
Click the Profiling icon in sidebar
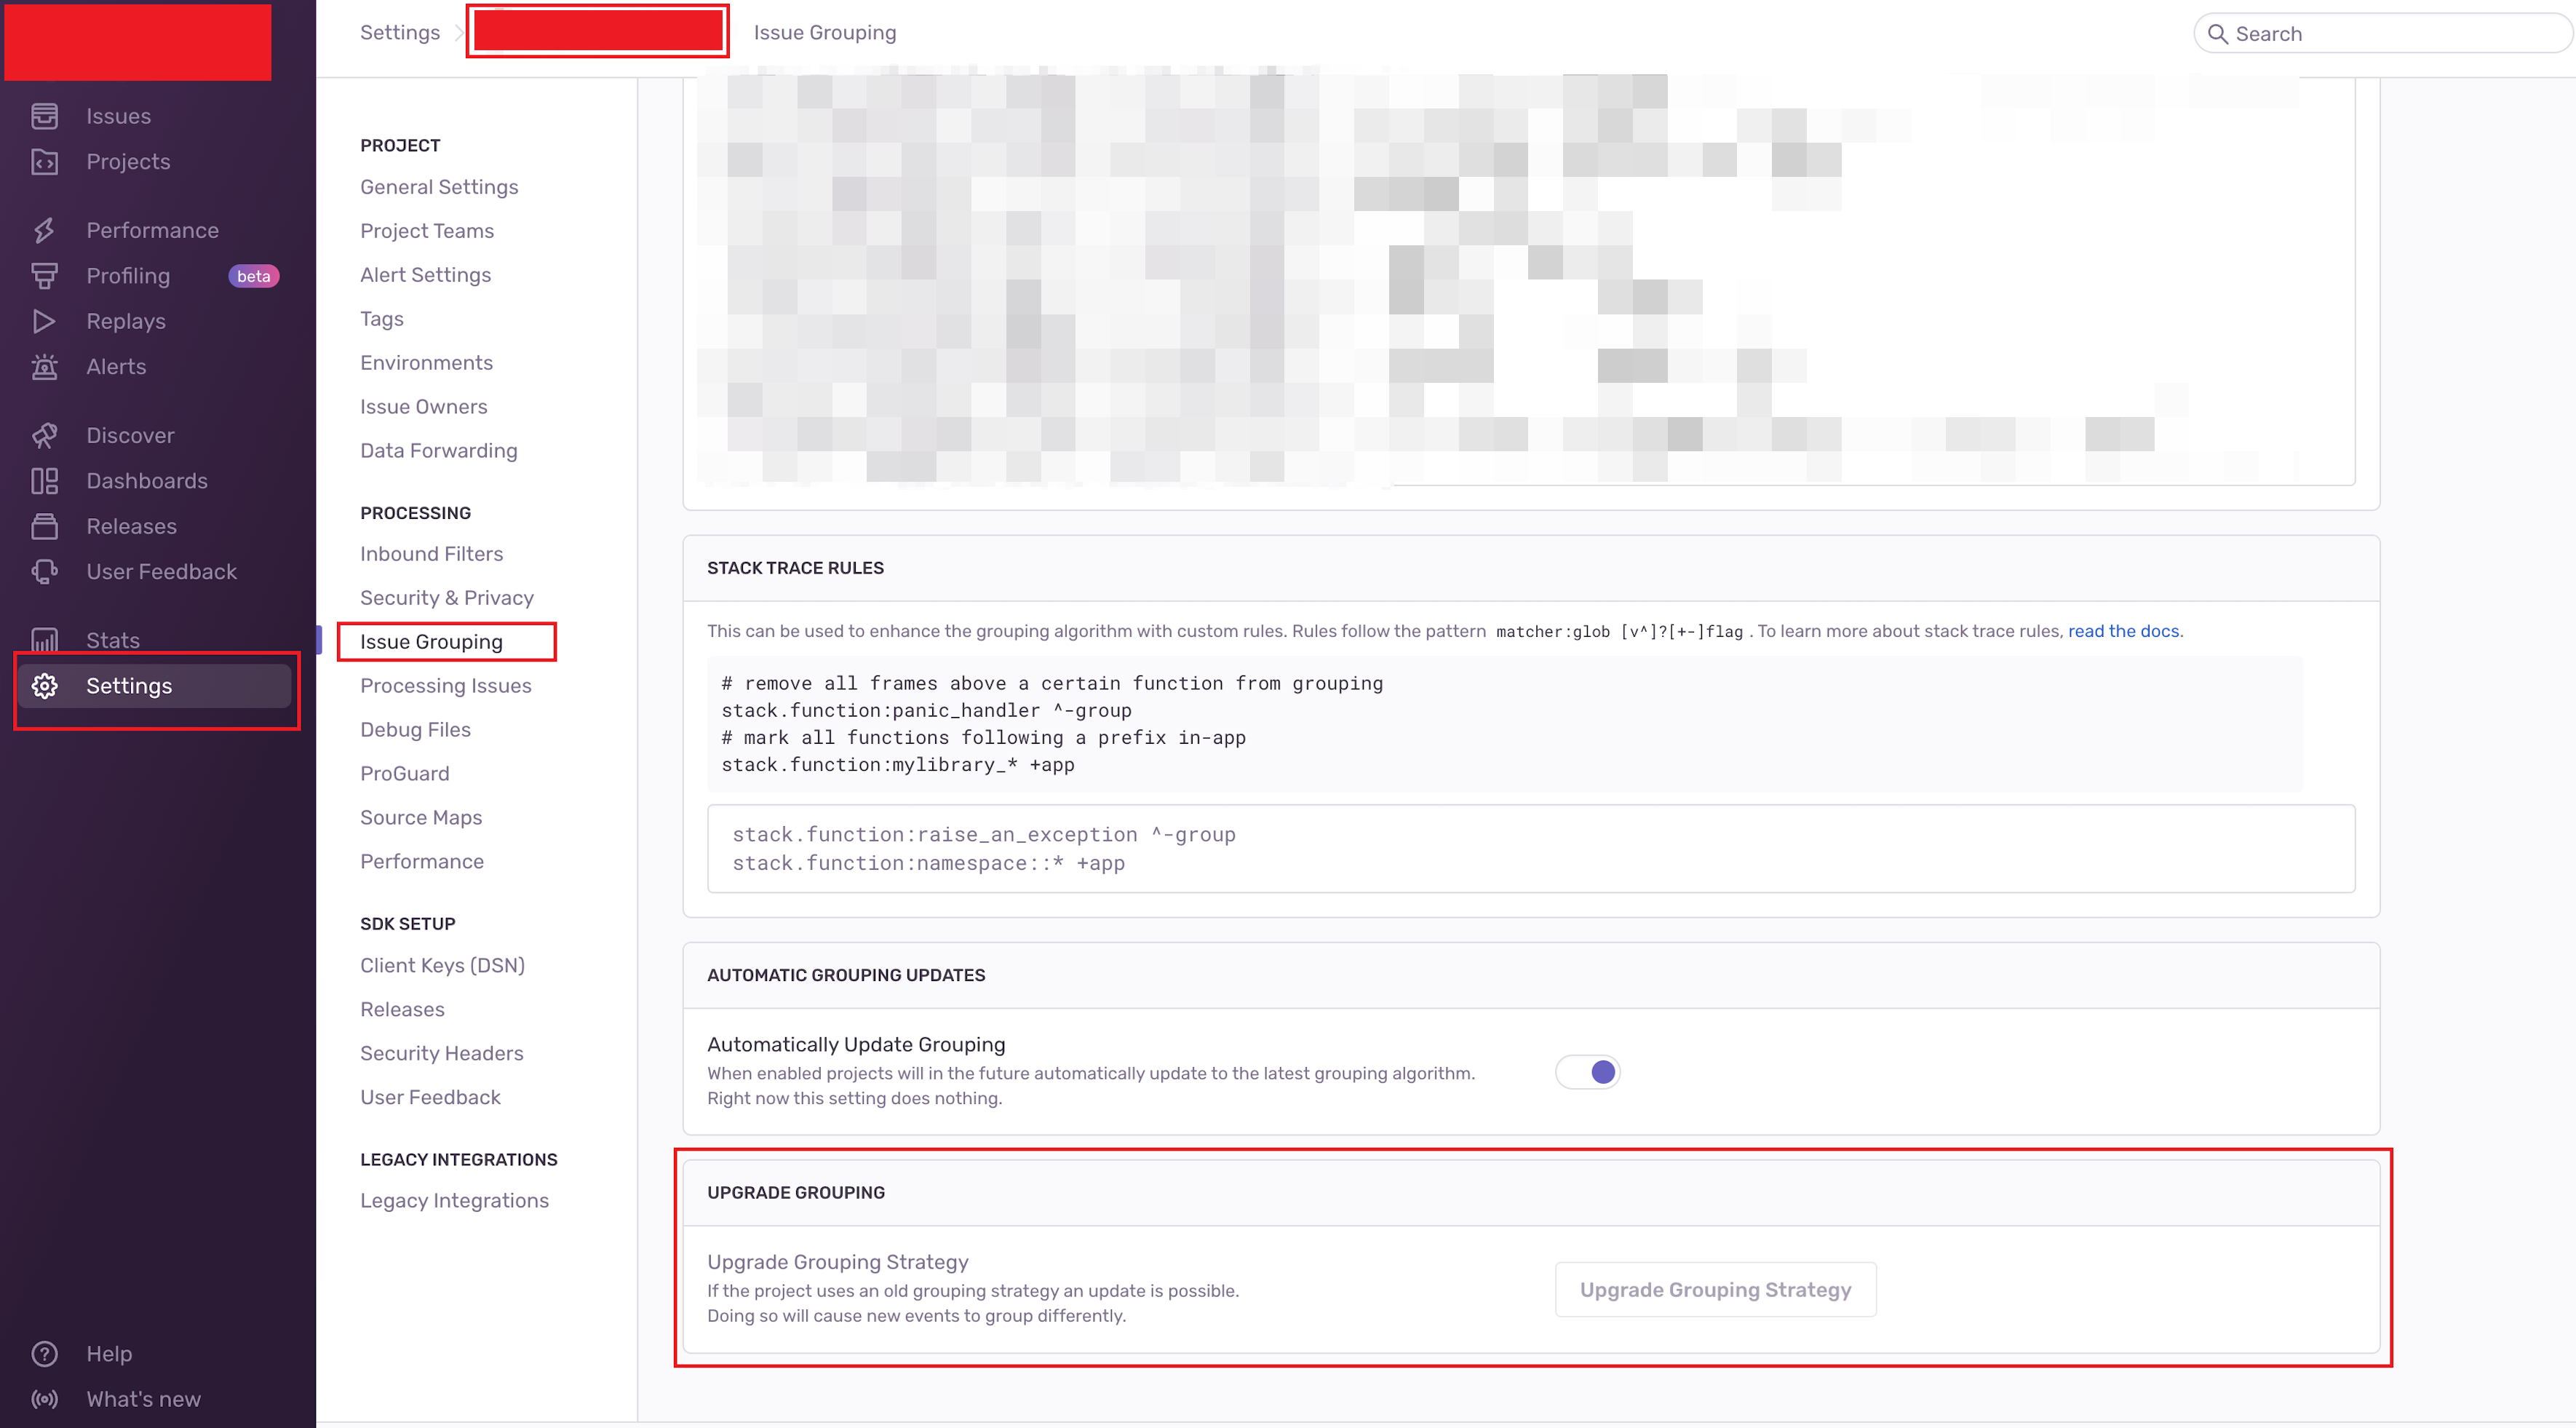44,275
